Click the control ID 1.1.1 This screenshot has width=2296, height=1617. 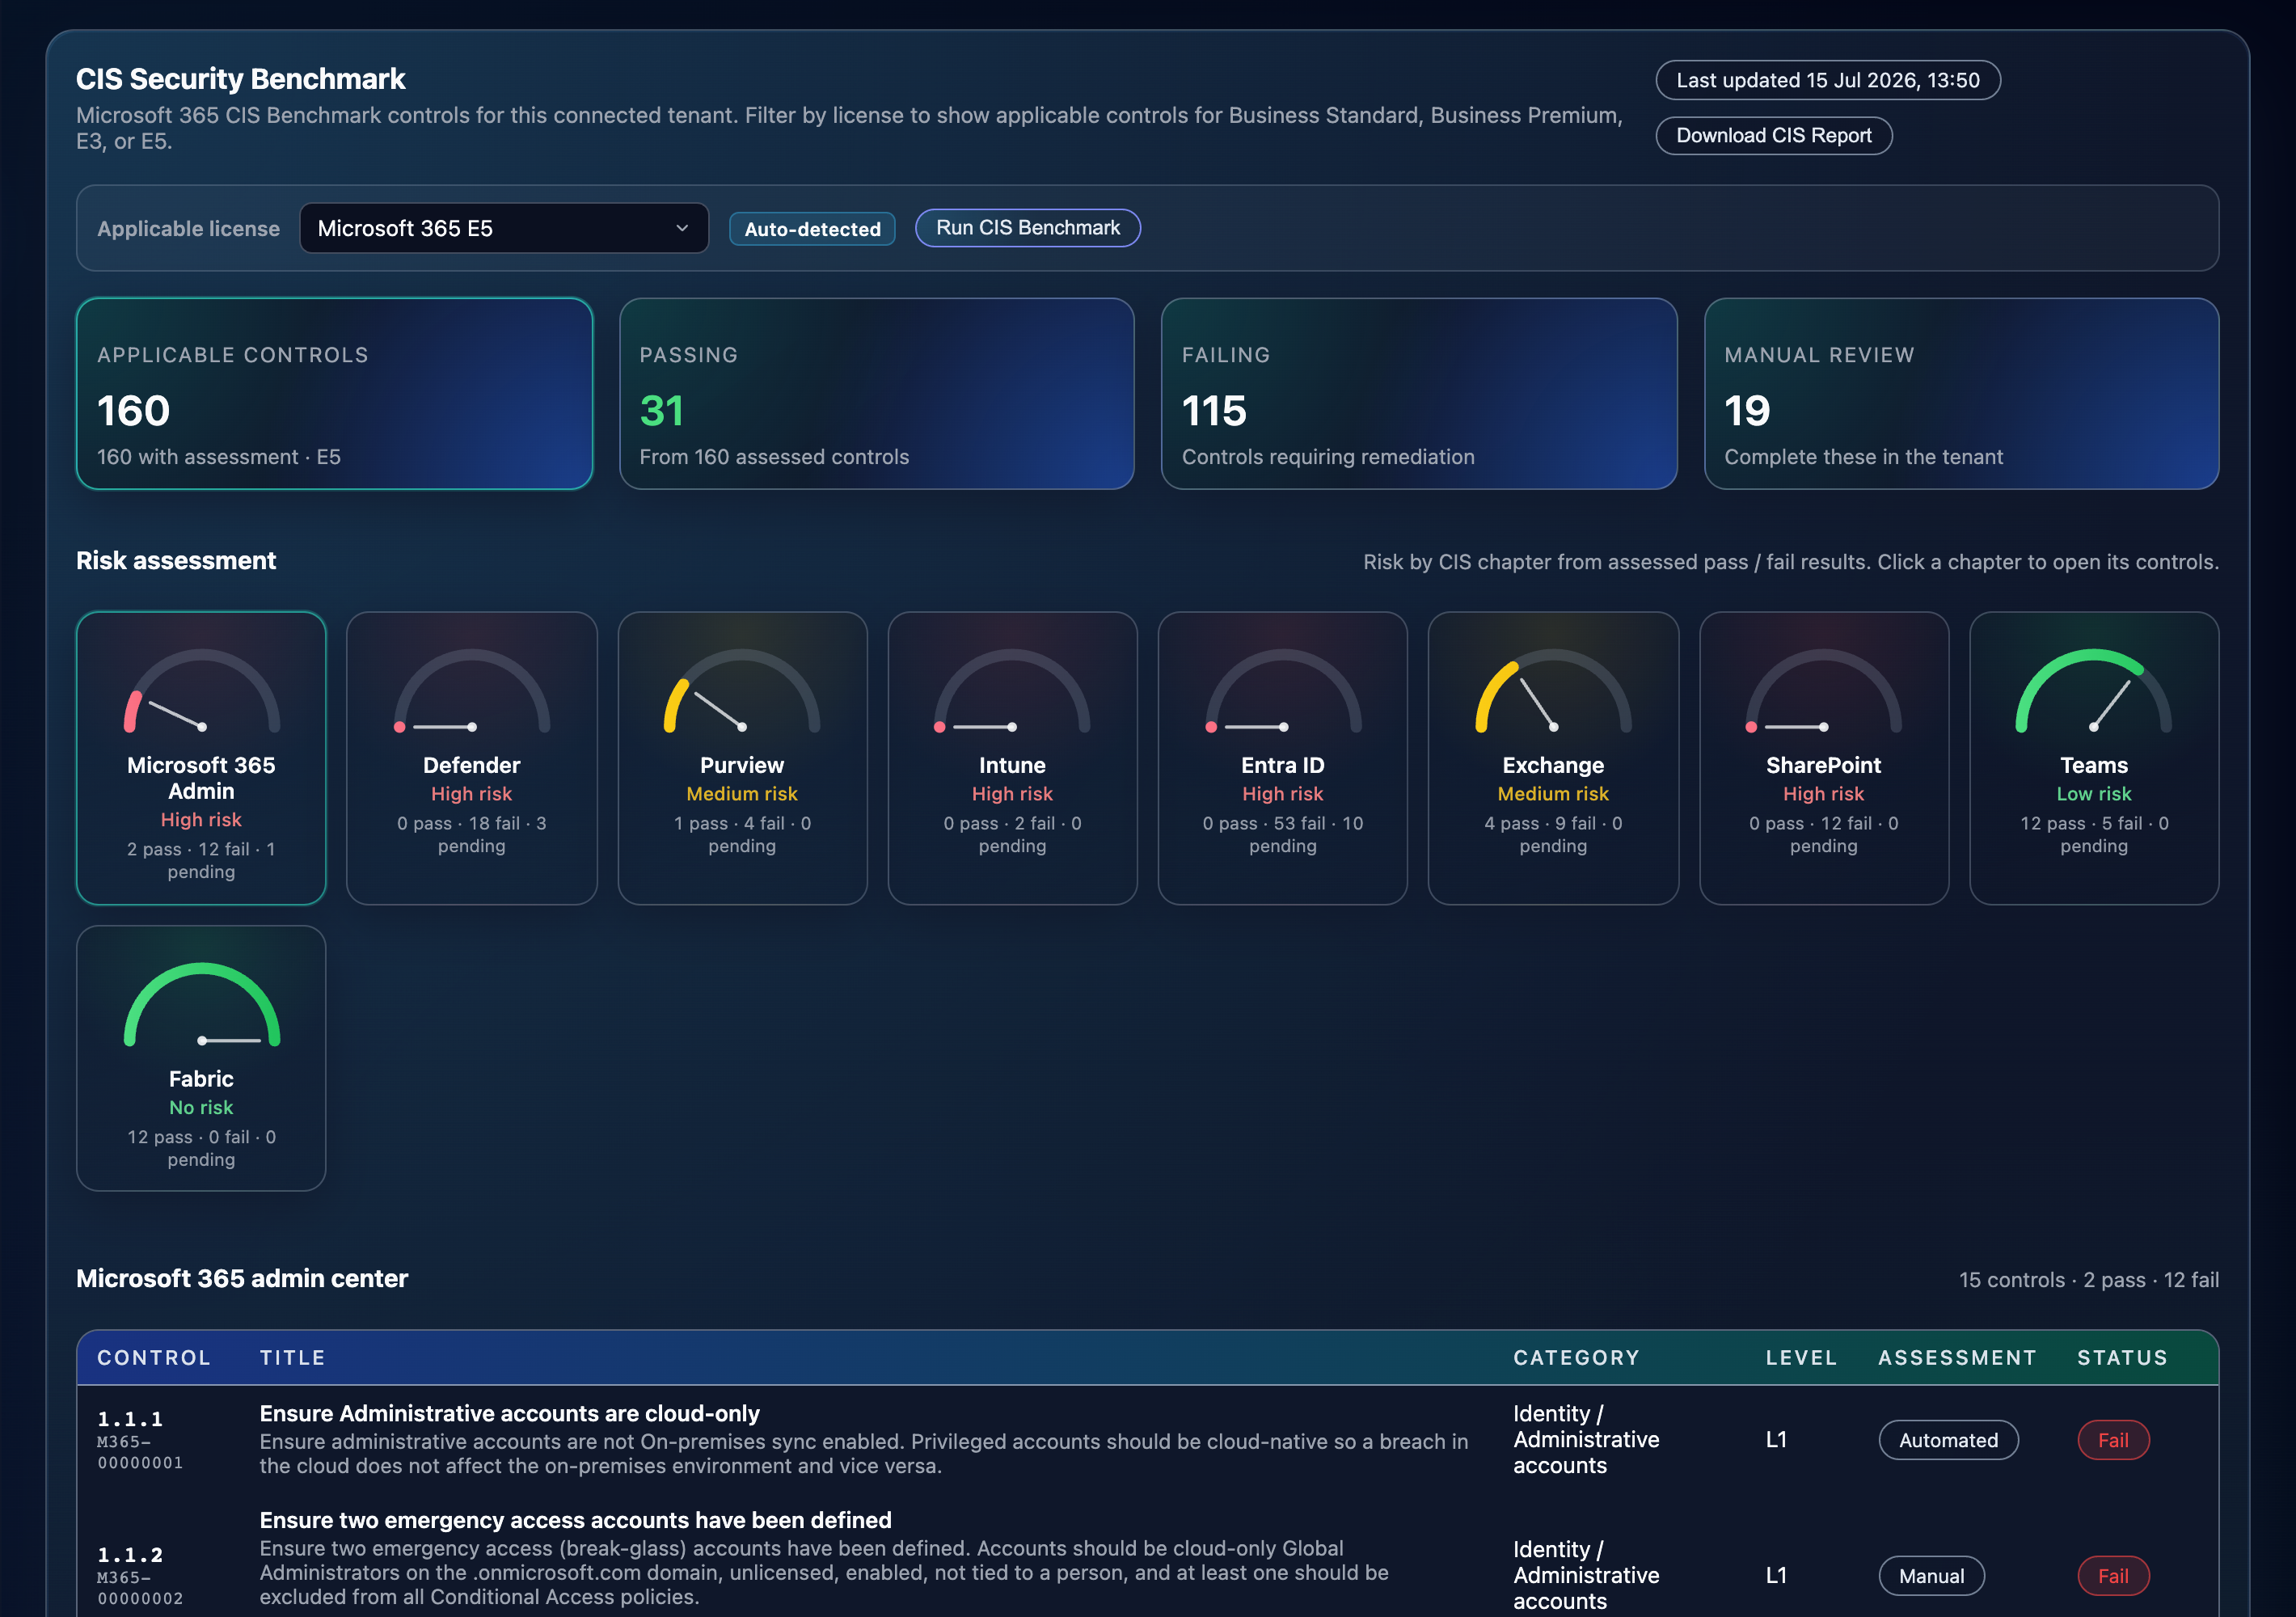[130, 1419]
